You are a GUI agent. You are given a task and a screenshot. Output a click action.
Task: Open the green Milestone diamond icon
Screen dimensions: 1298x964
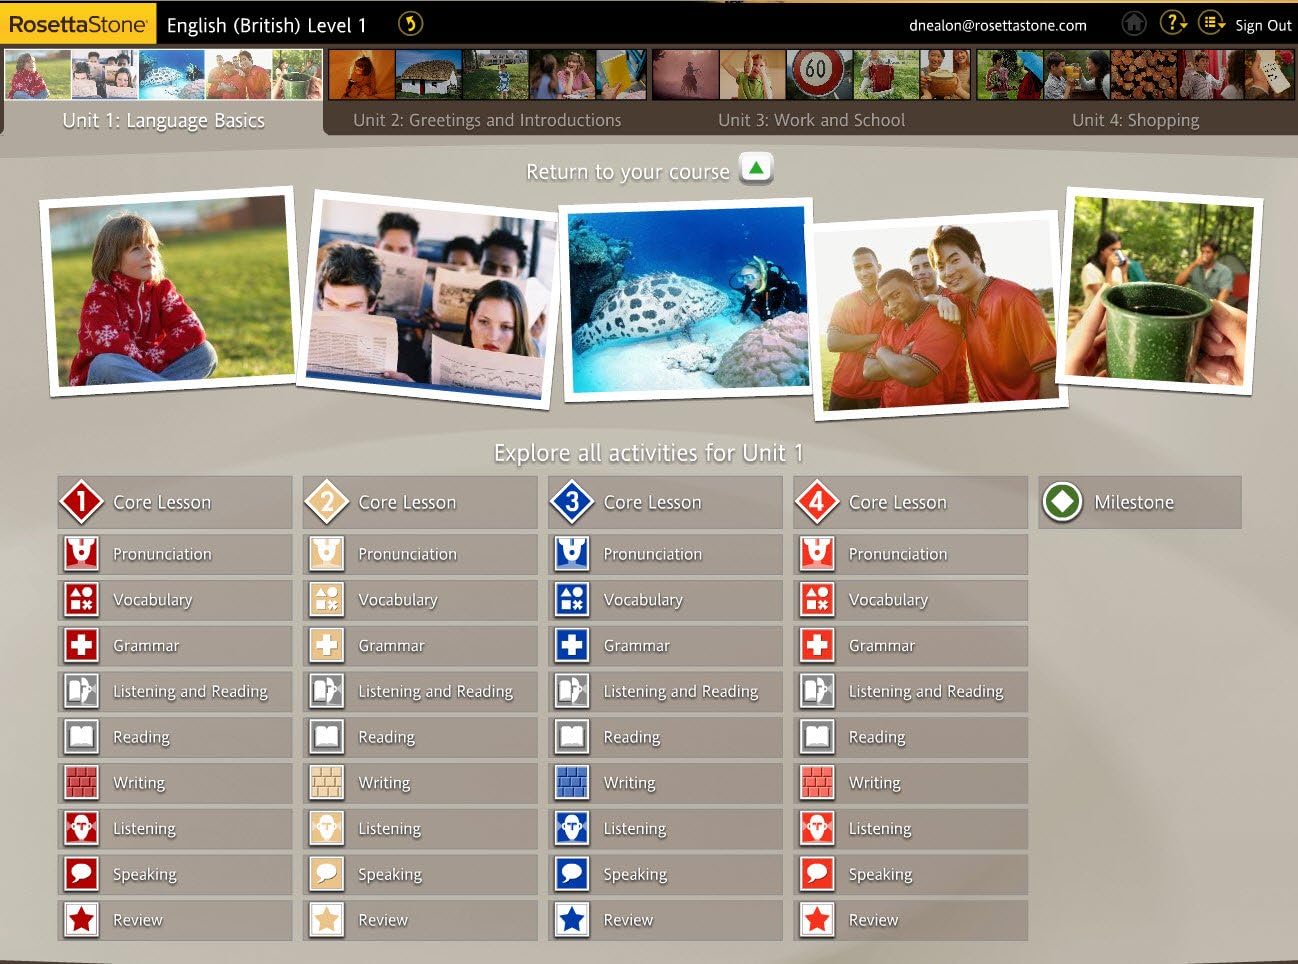pyautogui.click(x=1062, y=502)
